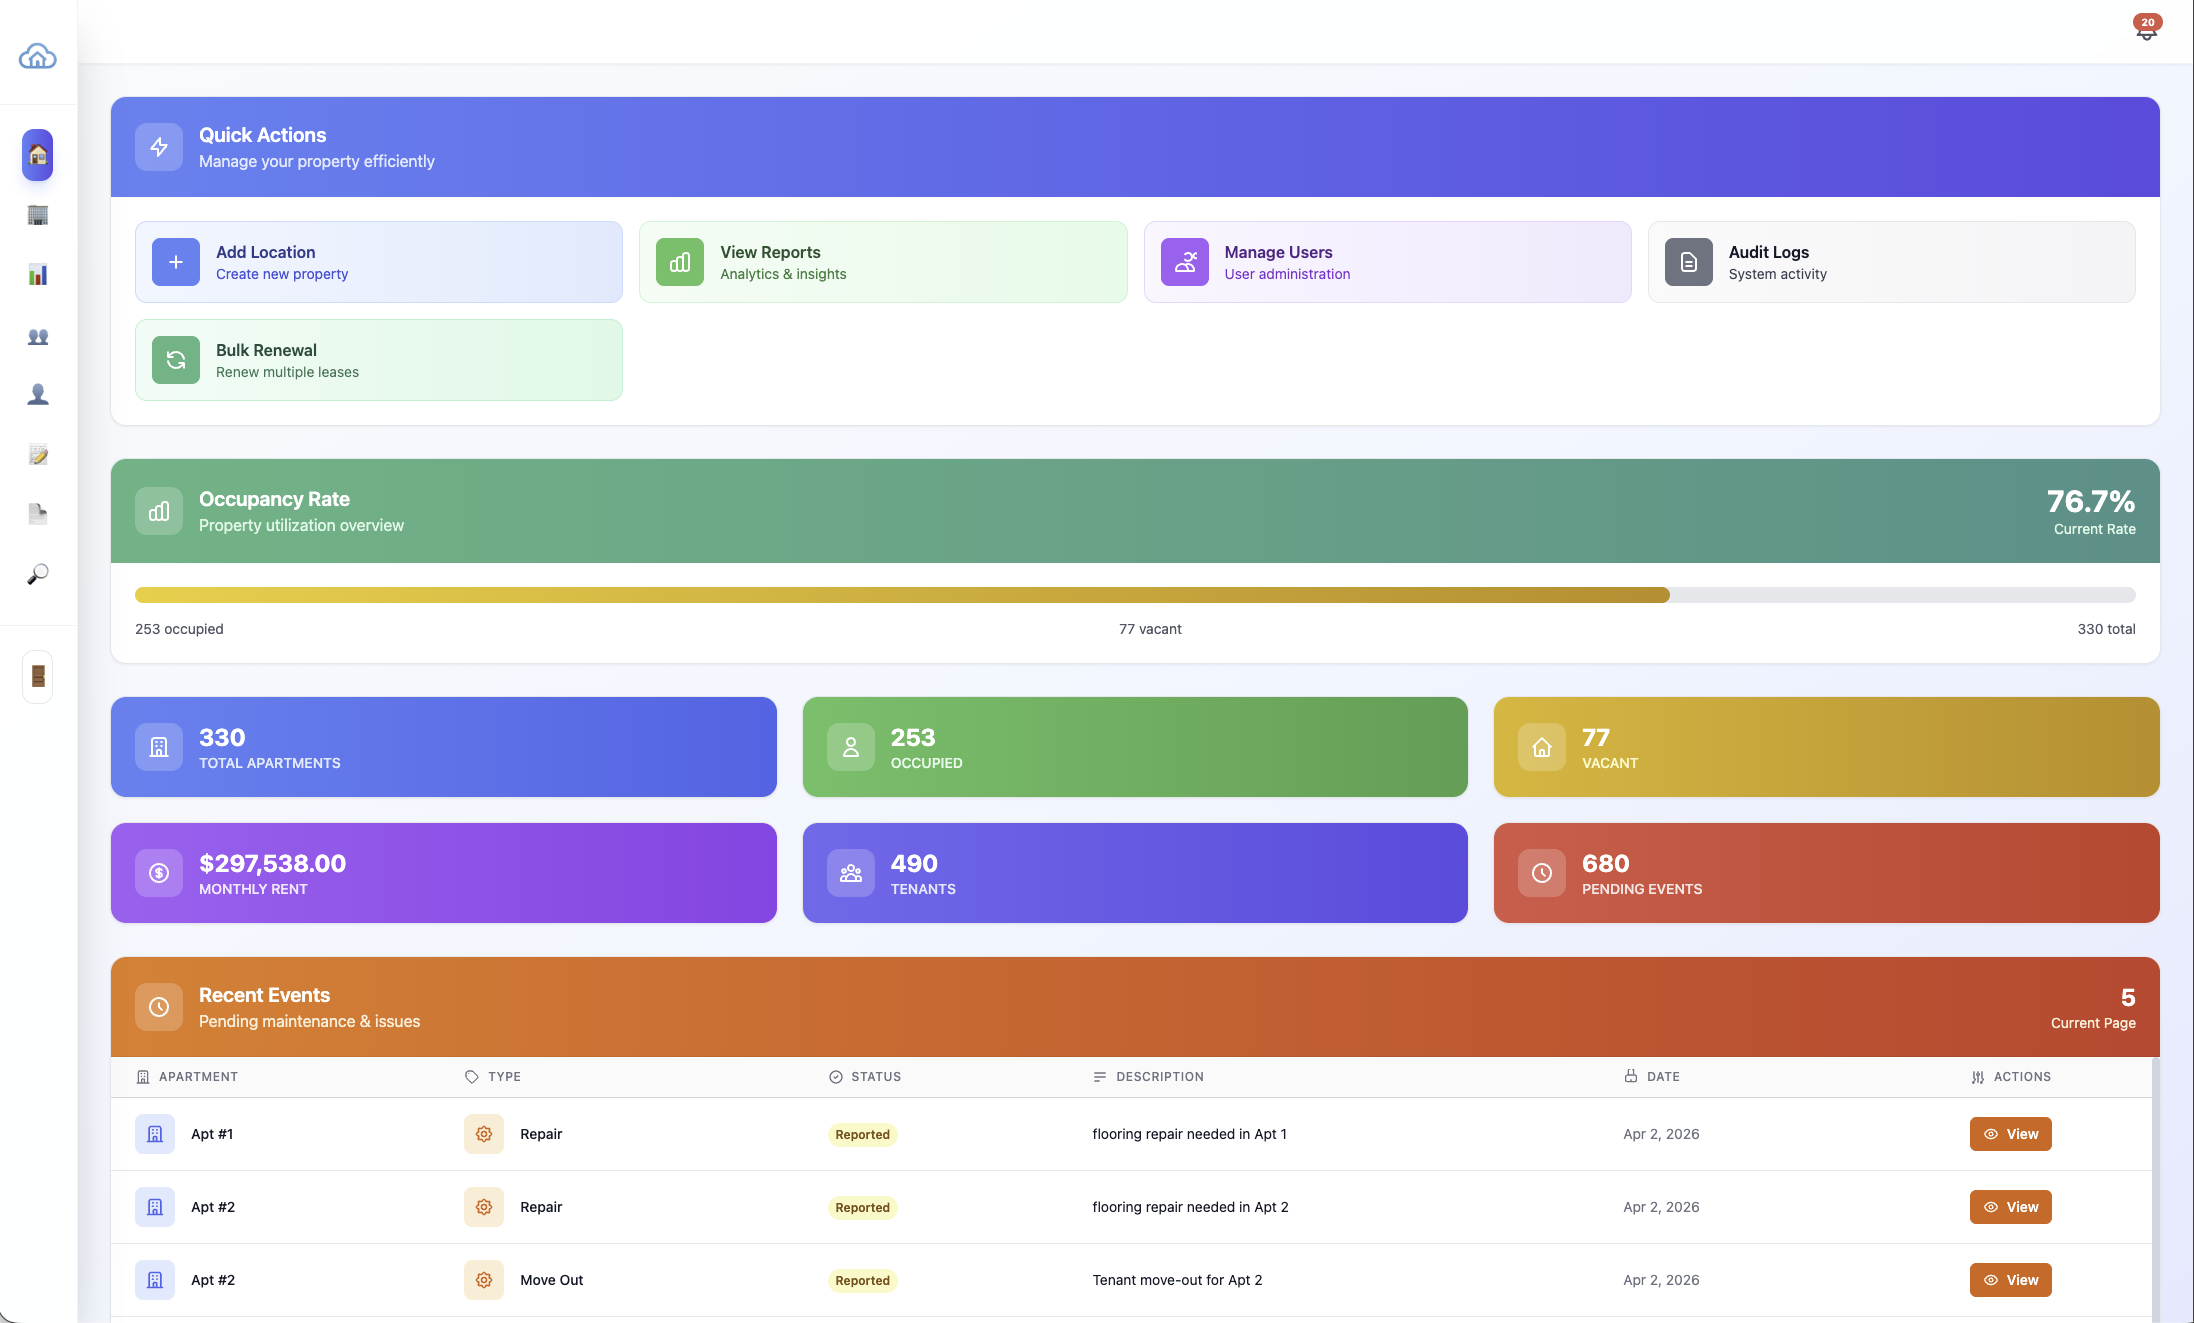Open the Add Location quick action
The image size is (2194, 1323).
(378, 261)
